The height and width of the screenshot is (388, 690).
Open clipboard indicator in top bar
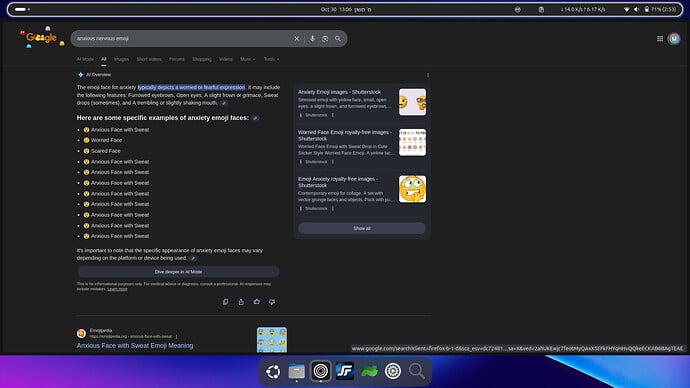(541, 9)
